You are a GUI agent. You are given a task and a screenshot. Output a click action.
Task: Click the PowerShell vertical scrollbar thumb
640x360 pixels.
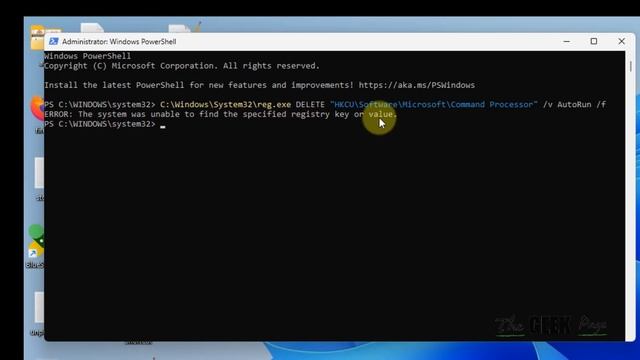(630, 67)
